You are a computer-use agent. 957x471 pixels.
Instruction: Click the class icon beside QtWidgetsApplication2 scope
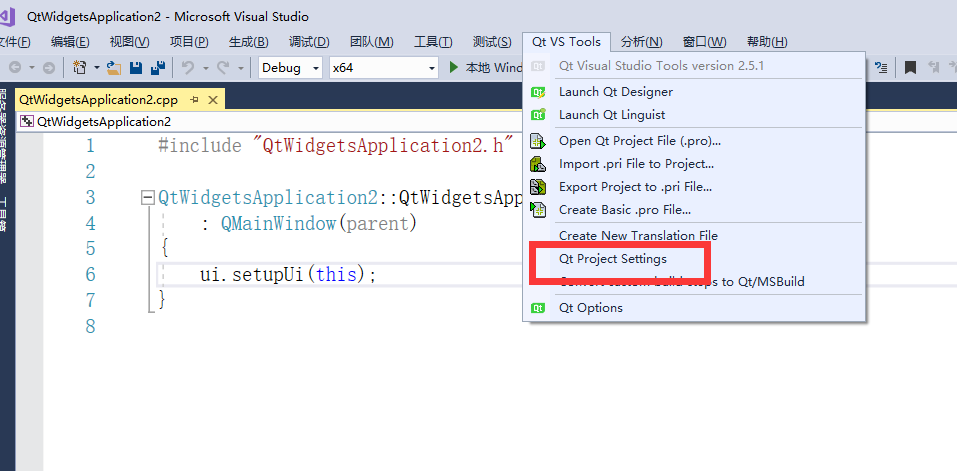26,121
